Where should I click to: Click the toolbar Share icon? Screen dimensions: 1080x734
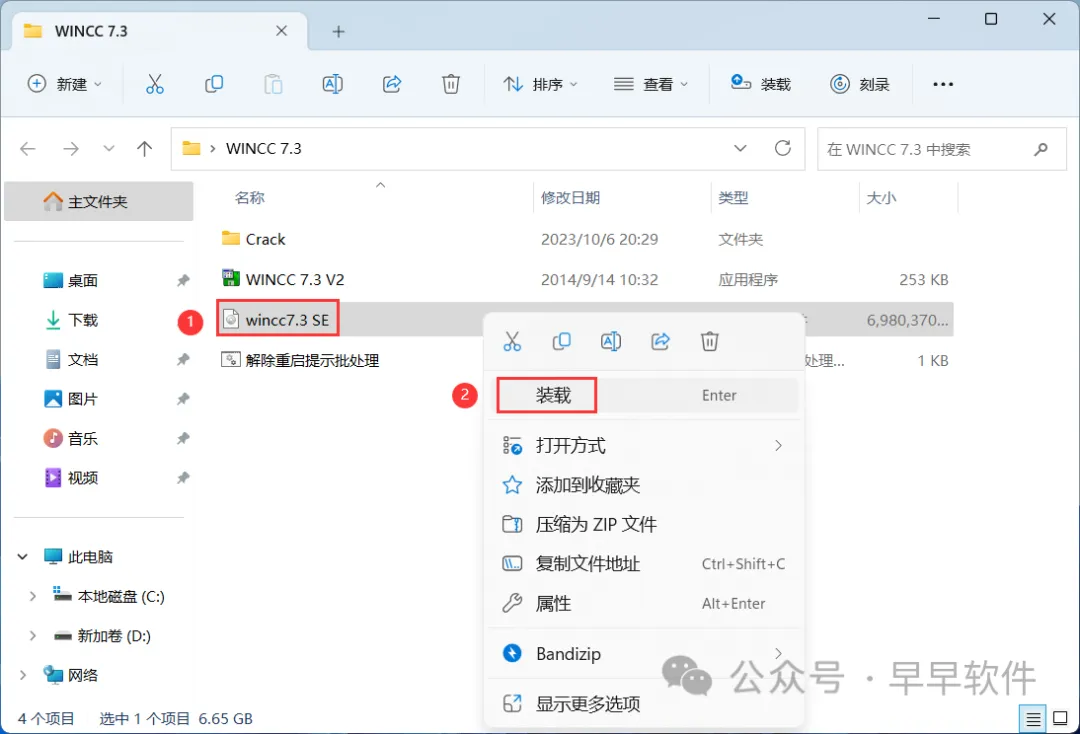tap(392, 84)
